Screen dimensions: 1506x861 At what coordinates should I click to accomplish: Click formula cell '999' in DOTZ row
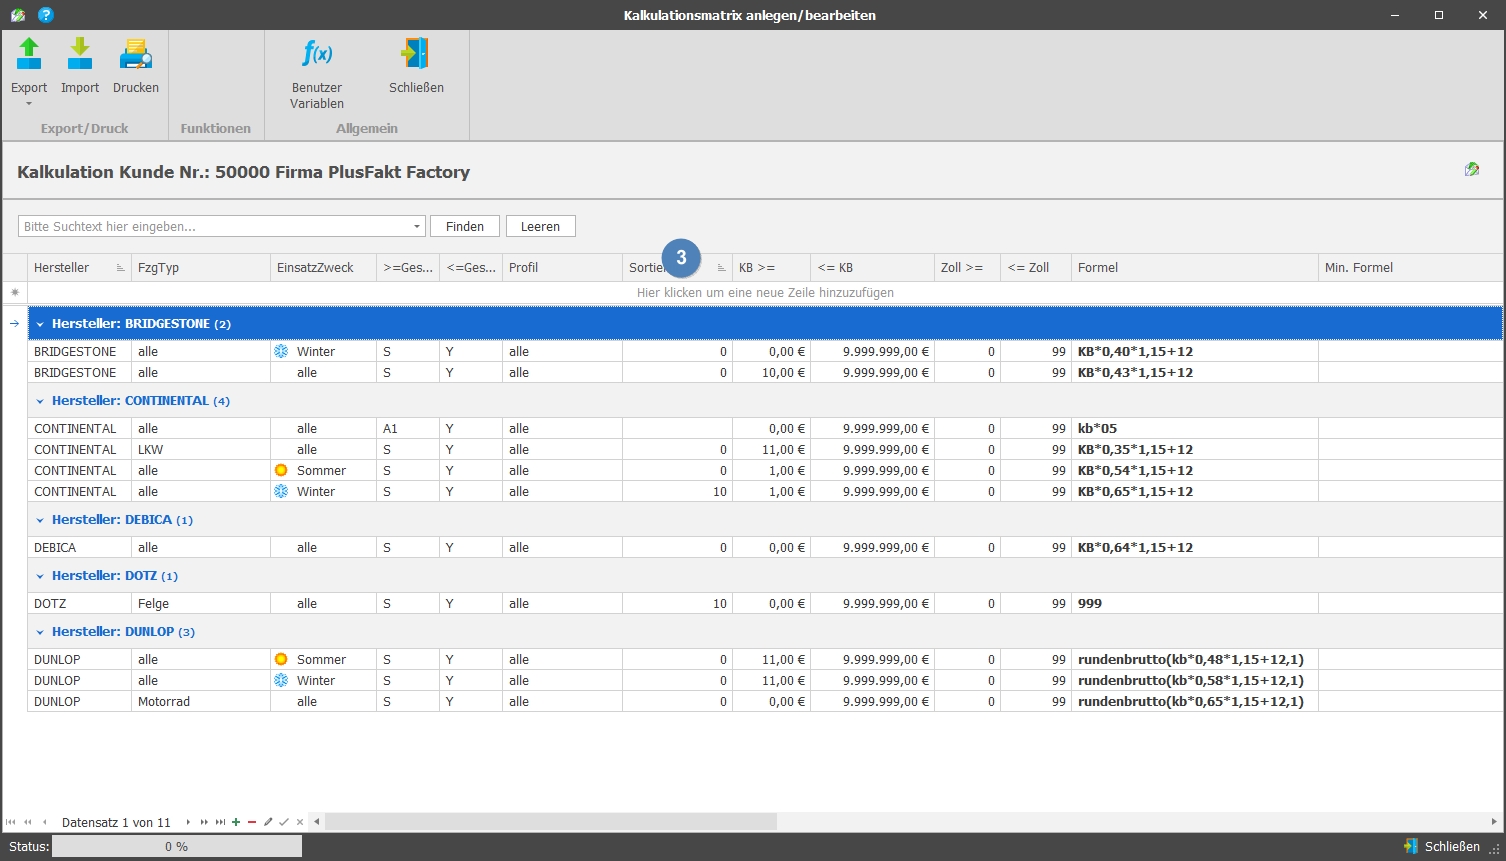(x=1194, y=603)
